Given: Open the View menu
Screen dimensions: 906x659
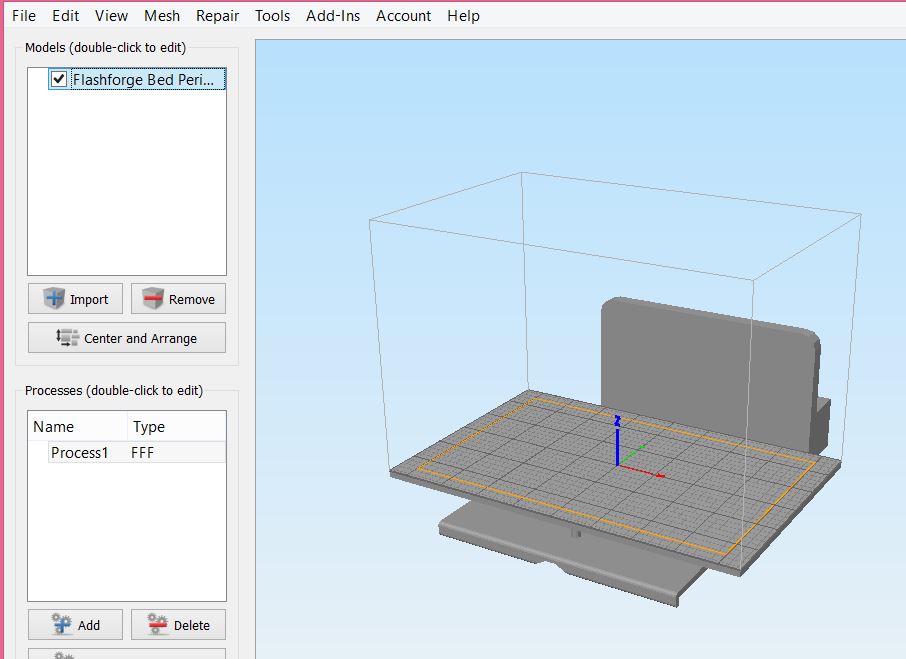Looking at the screenshot, I should [x=112, y=16].
